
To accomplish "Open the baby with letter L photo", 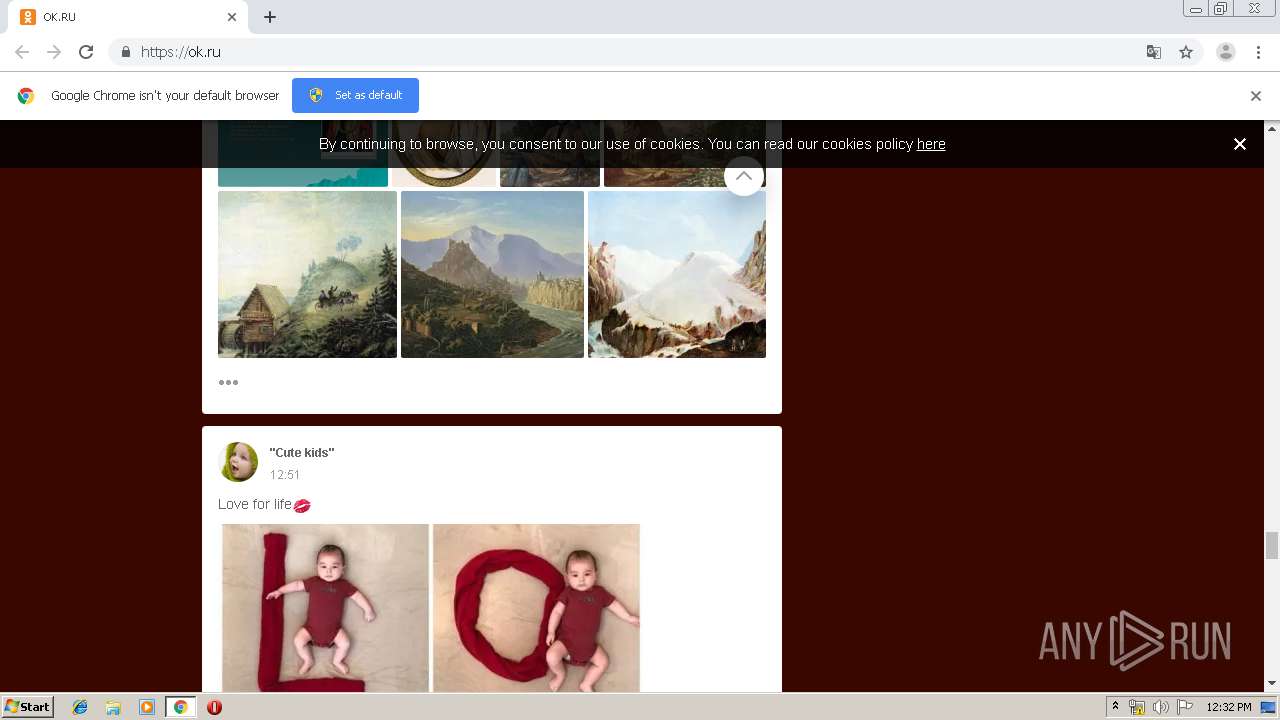I will (325, 608).
